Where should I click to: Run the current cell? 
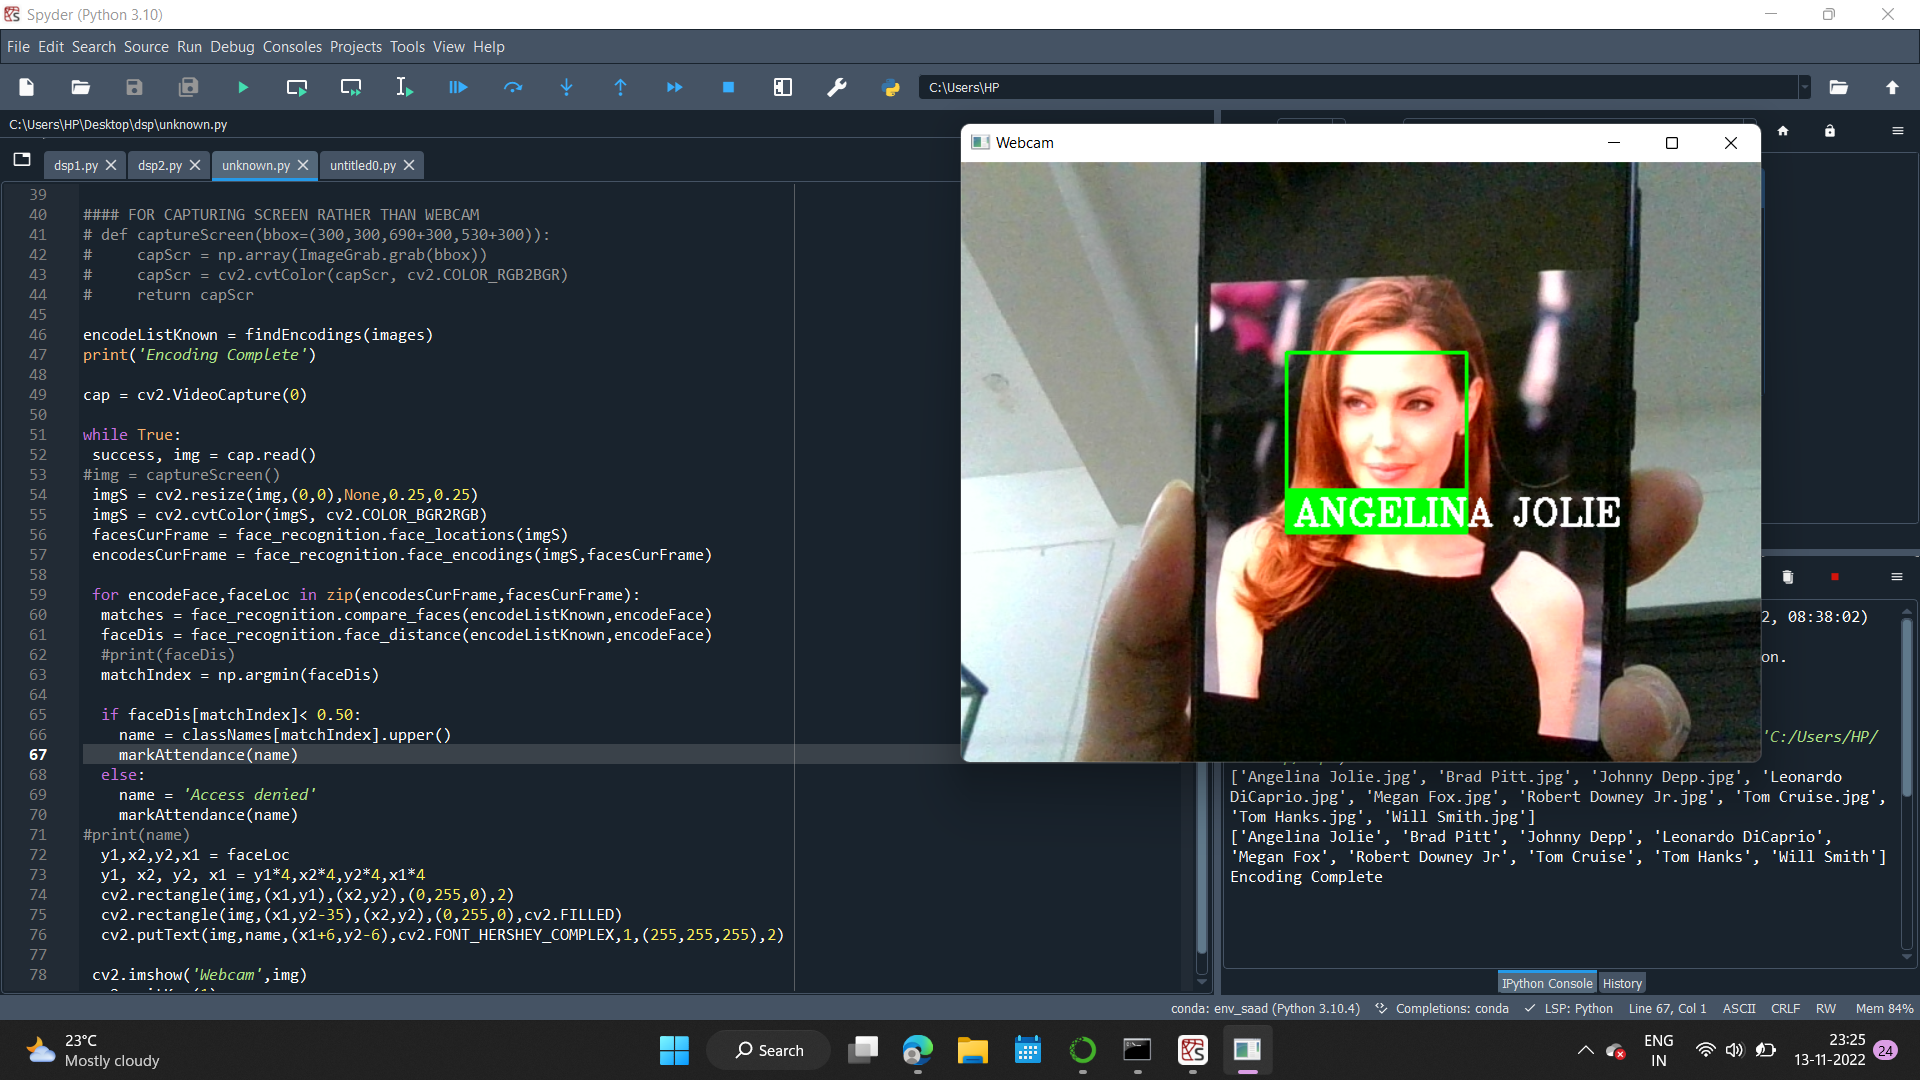(x=297, y=88)
